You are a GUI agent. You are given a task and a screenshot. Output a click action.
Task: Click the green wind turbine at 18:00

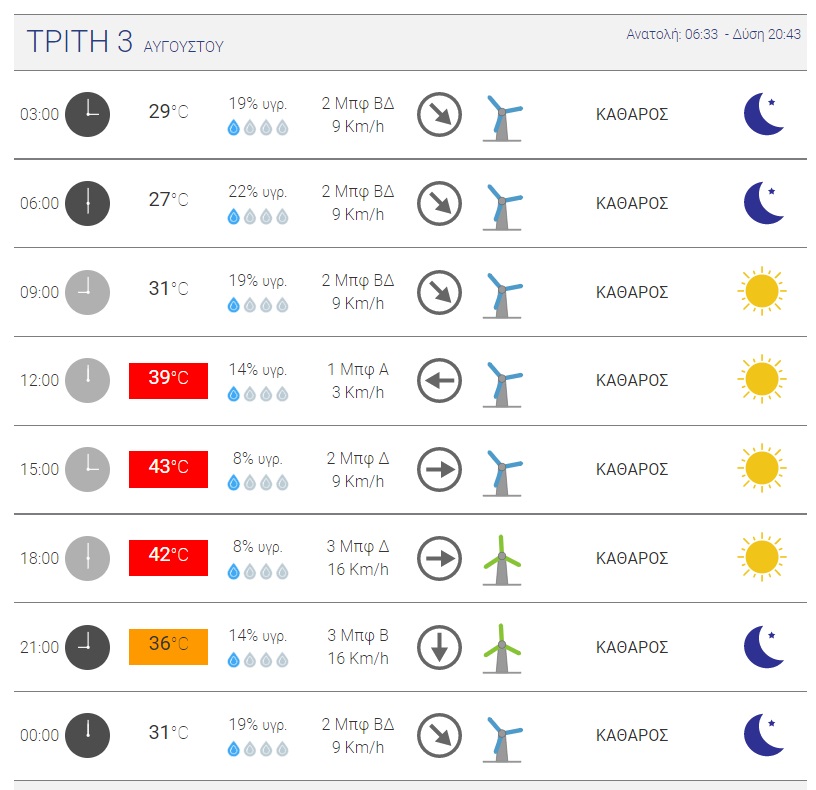coord(502,560)
